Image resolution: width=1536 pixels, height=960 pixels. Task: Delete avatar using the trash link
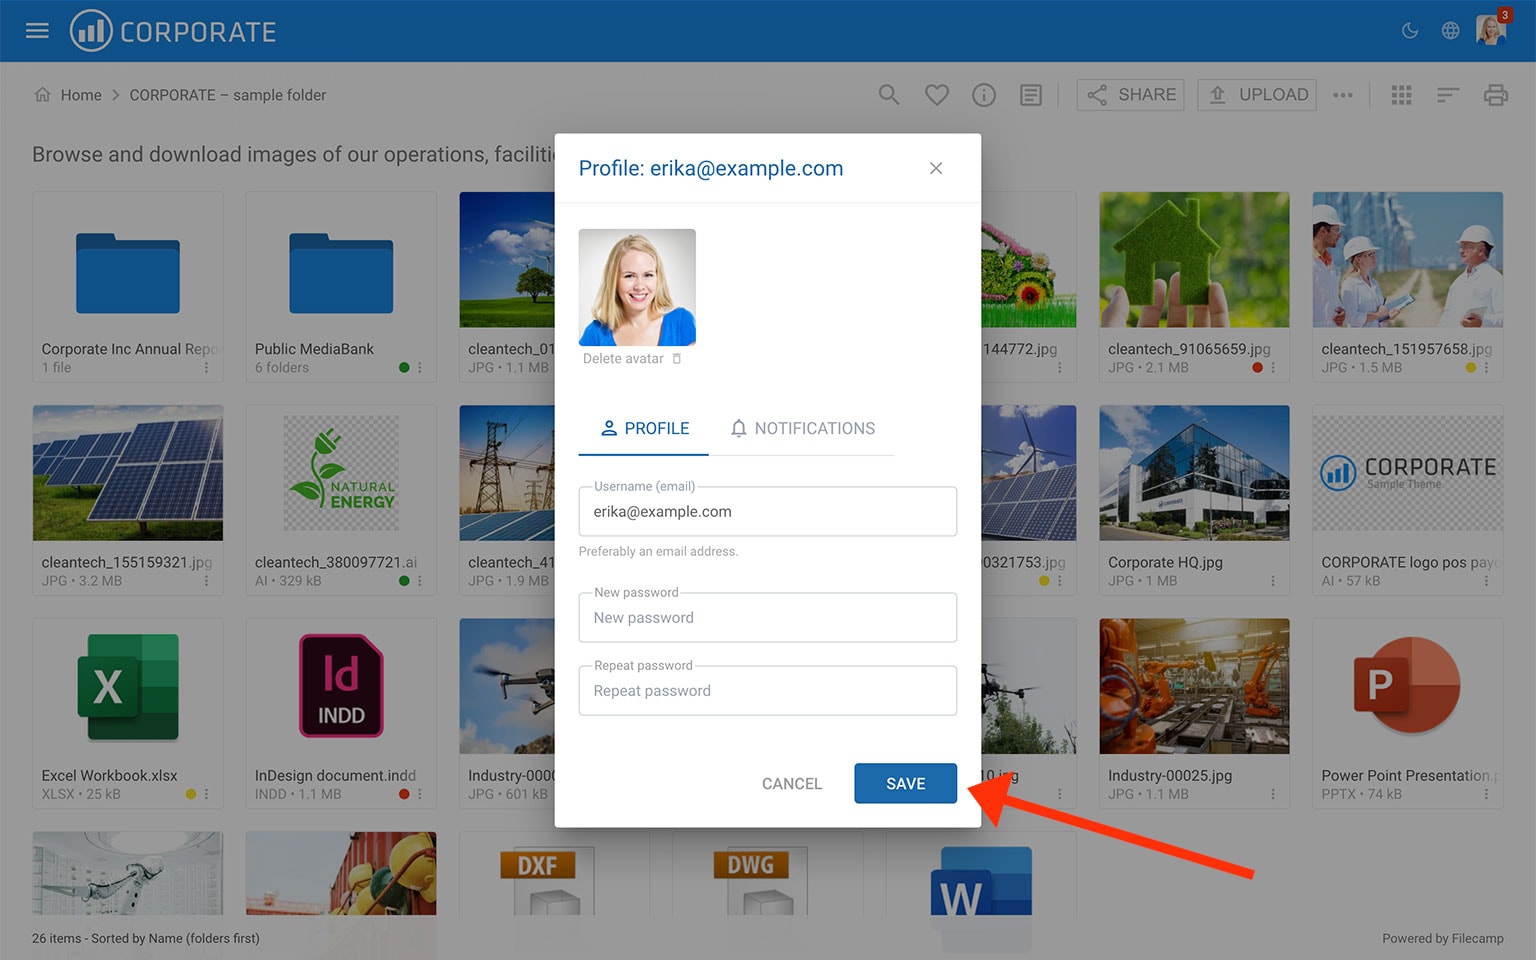(x=631, y=359)
